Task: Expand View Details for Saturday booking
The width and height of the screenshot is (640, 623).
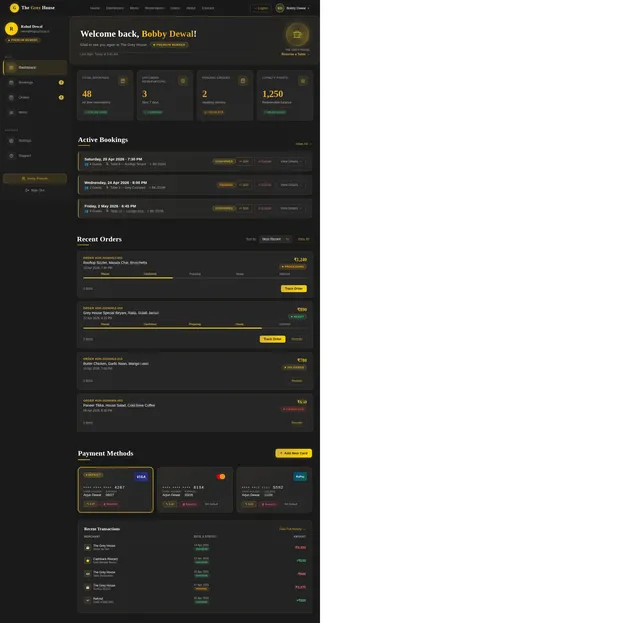Action: 291,162
